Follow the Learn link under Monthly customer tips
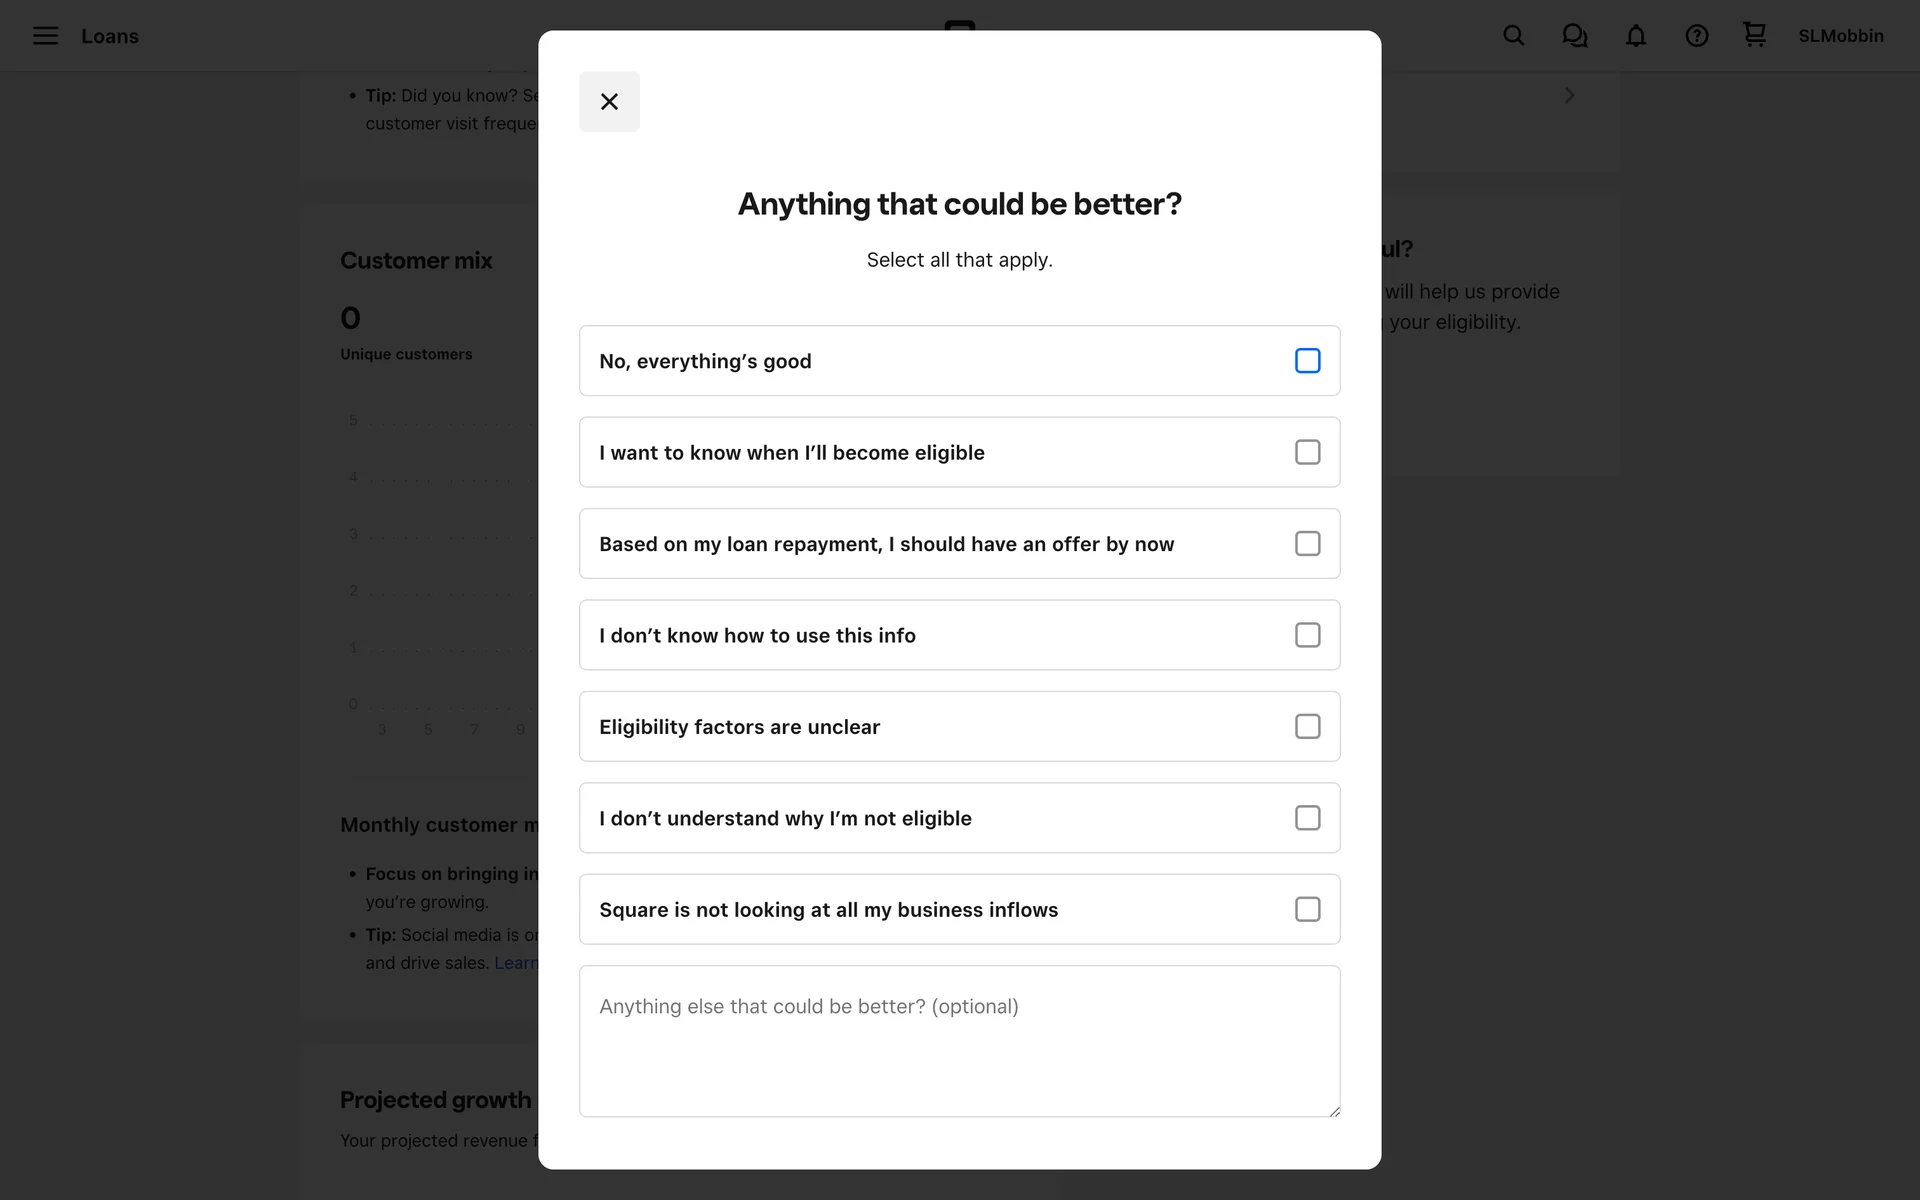The height and width of the screenshot is (1200, 1920). click(516, 963)
